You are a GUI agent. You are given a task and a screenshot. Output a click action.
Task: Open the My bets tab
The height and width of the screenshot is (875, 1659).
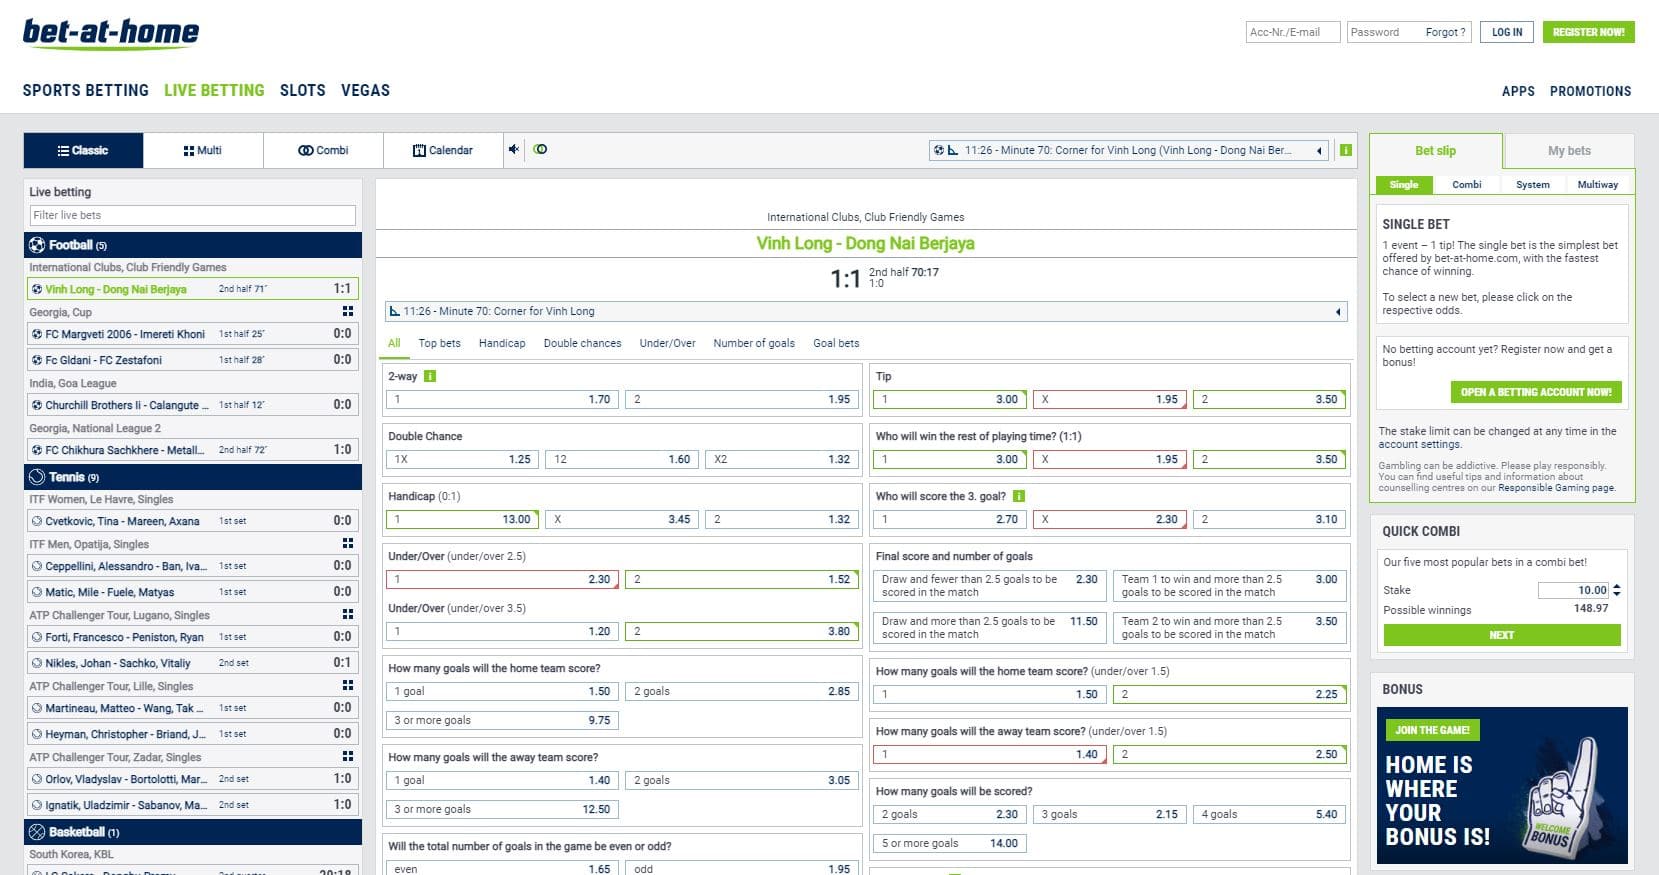coord(1569,151)
